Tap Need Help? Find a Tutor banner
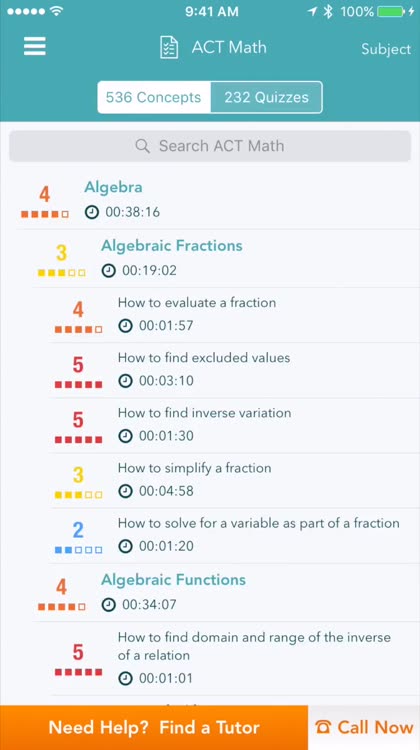 [x=154, y=728]
